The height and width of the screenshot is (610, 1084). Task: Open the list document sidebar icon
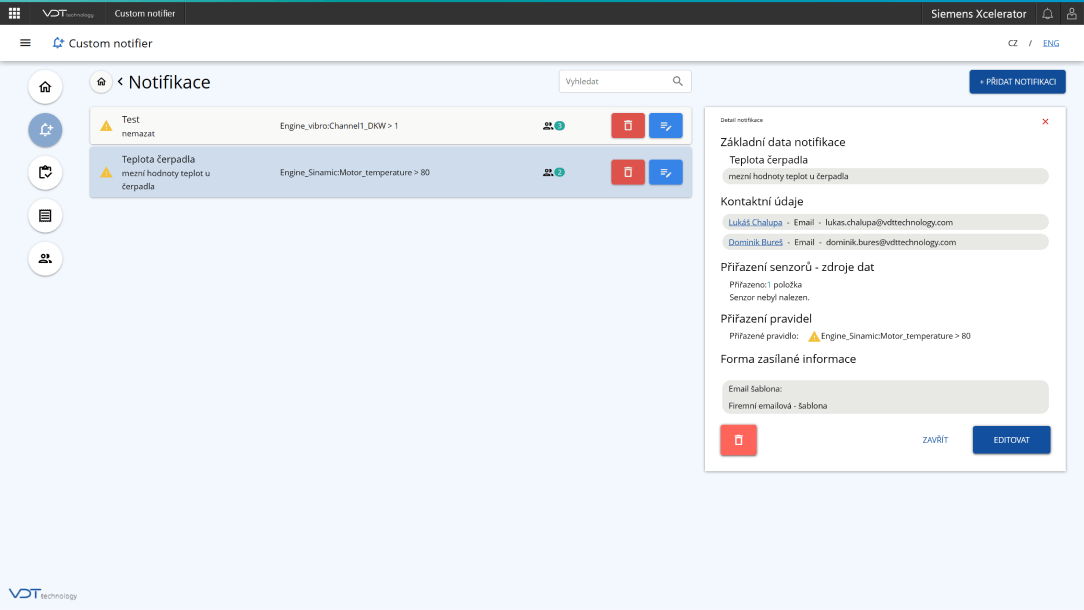45,215
